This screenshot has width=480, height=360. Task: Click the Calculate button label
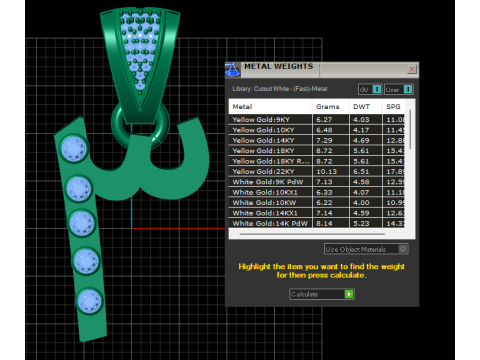pyautogui.click(x=304, y=294)
